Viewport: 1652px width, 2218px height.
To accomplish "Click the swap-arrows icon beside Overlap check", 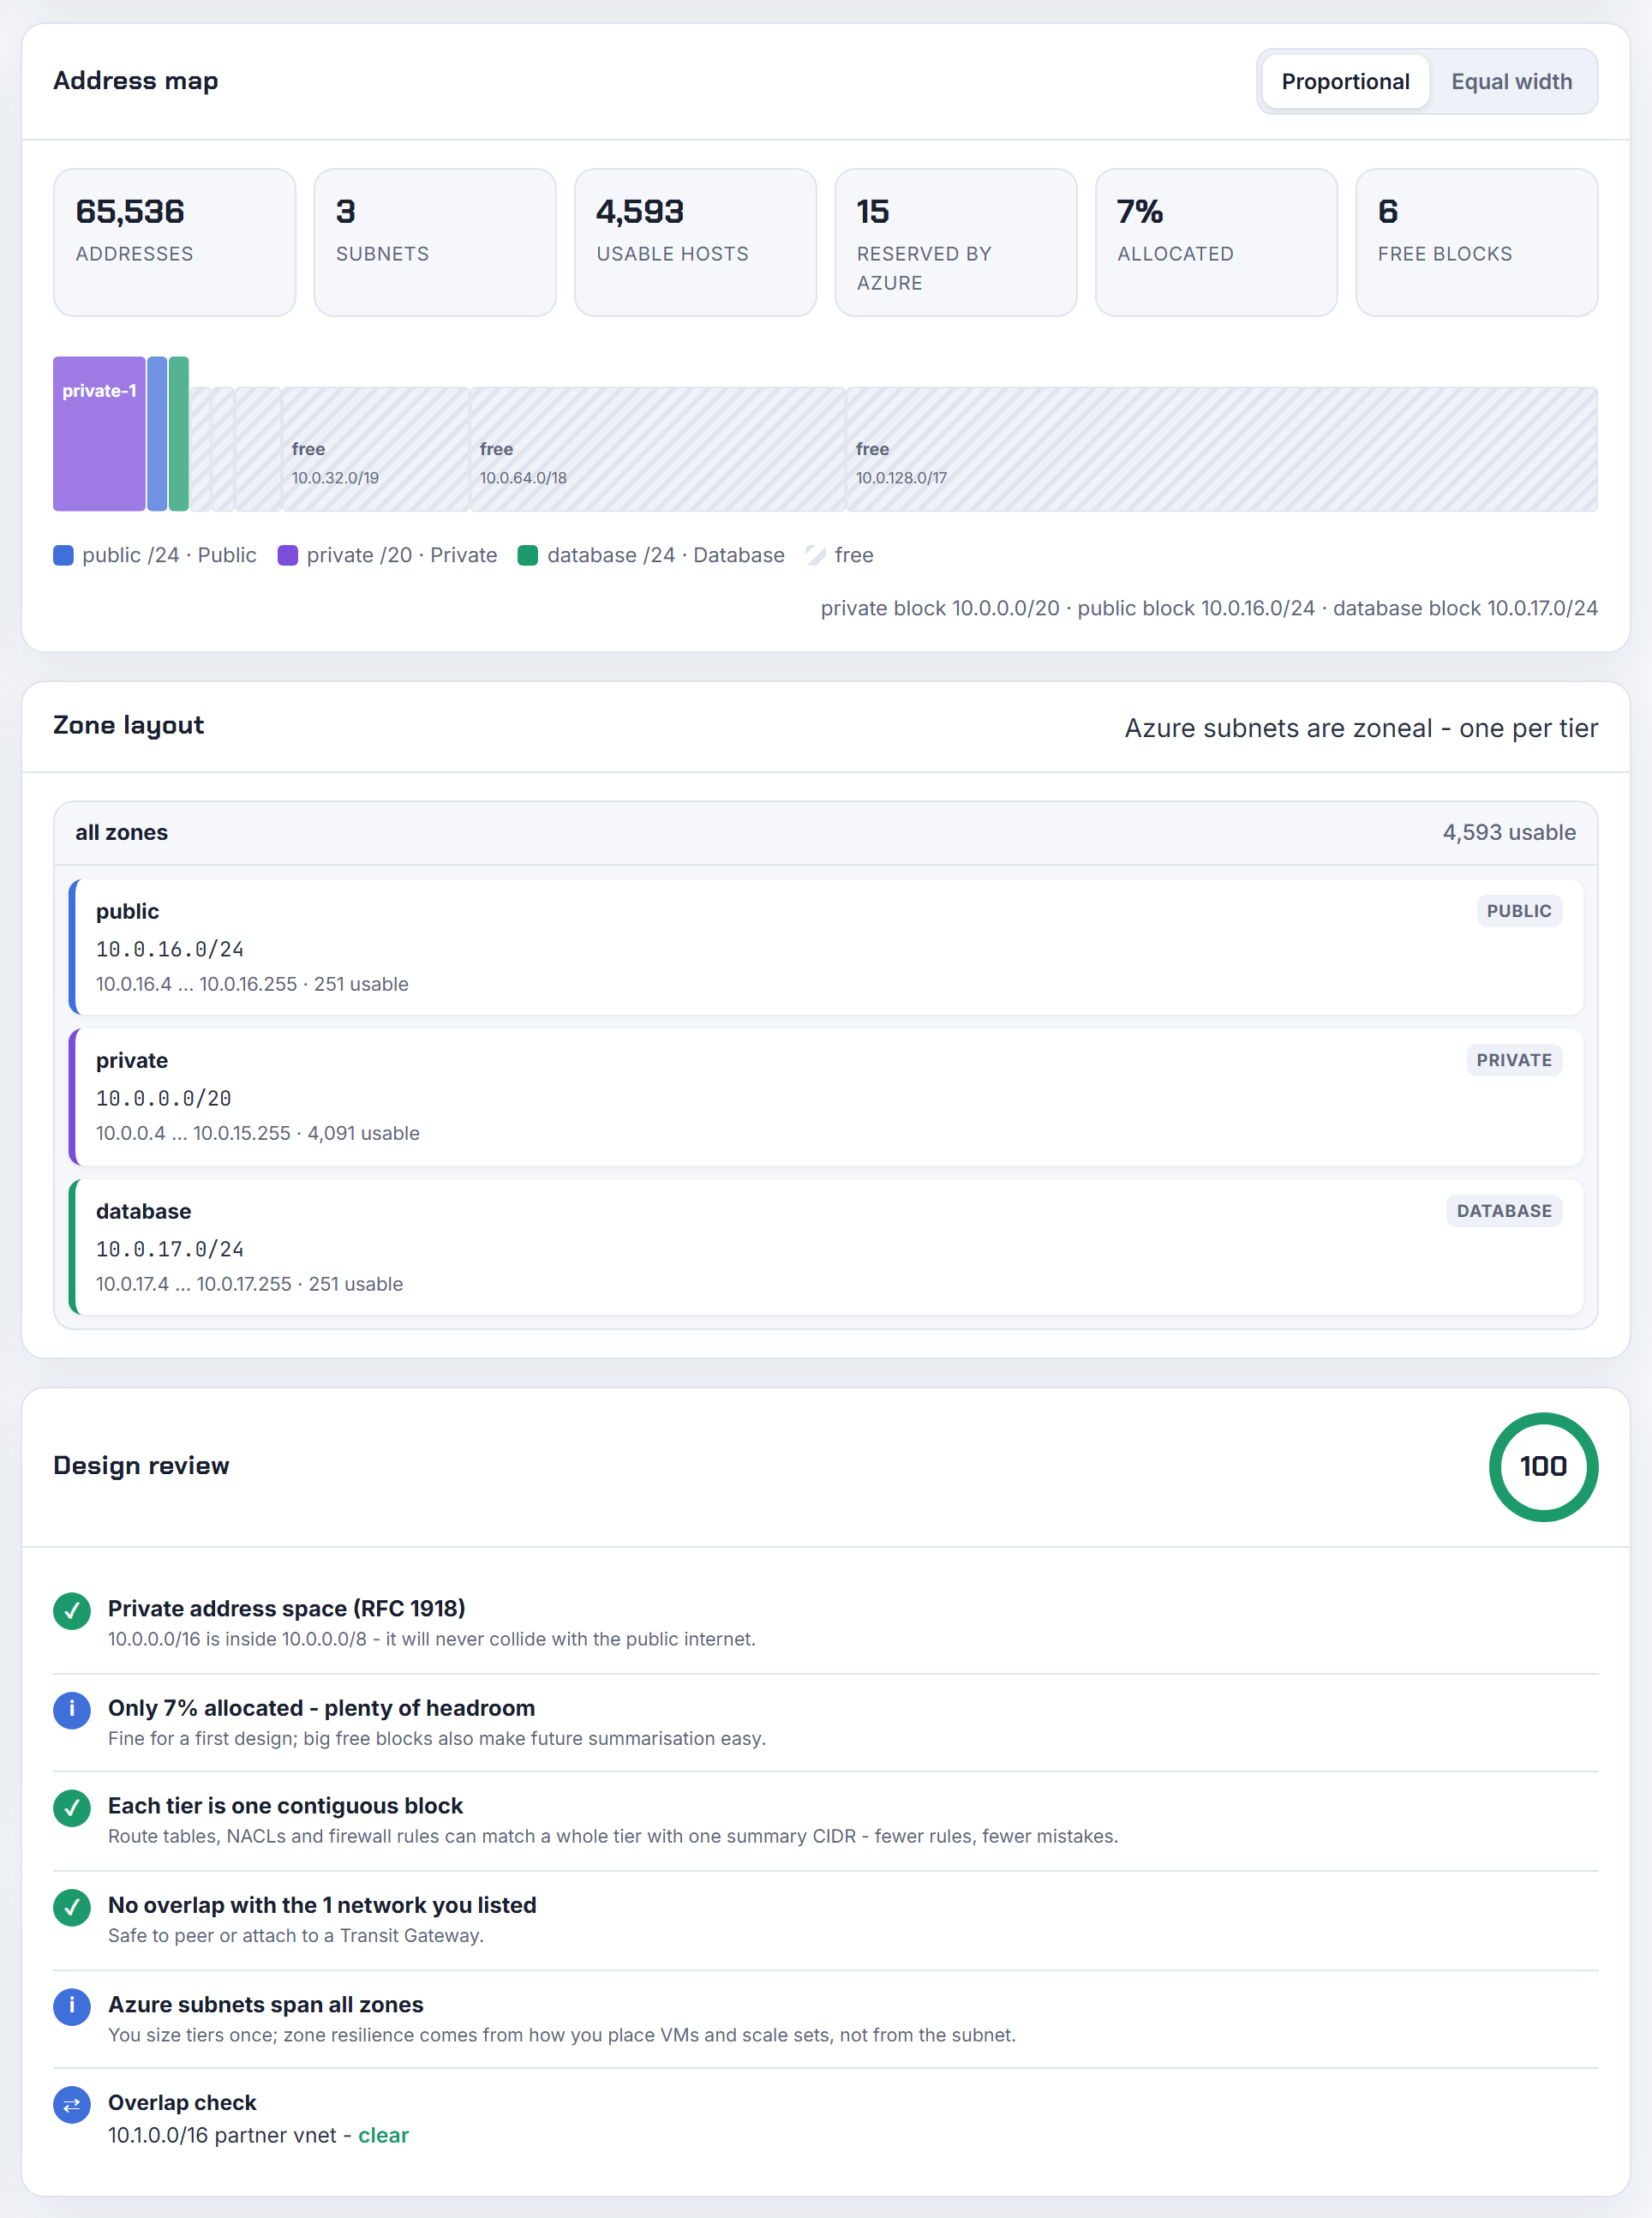I will coord(72,2105).
